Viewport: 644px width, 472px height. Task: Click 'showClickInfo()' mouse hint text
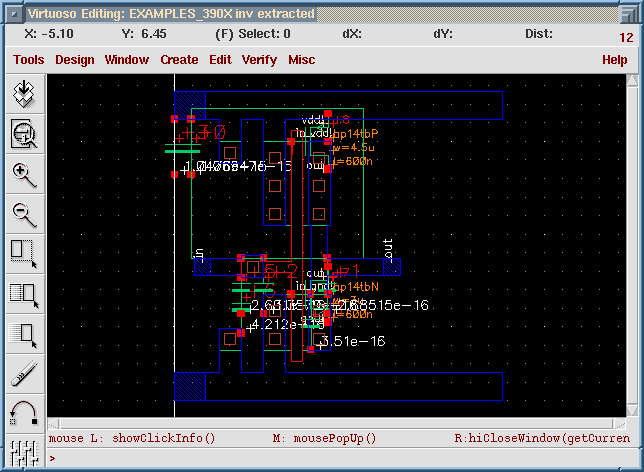pyautogui.click(x=163, y=438)
